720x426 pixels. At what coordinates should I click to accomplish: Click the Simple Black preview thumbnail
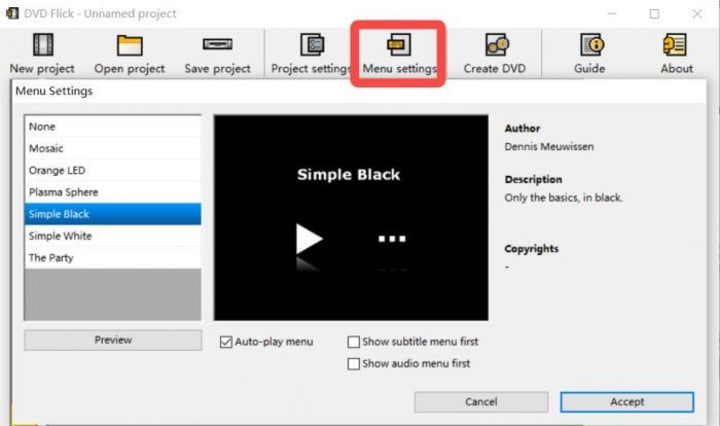pos(351,218)
